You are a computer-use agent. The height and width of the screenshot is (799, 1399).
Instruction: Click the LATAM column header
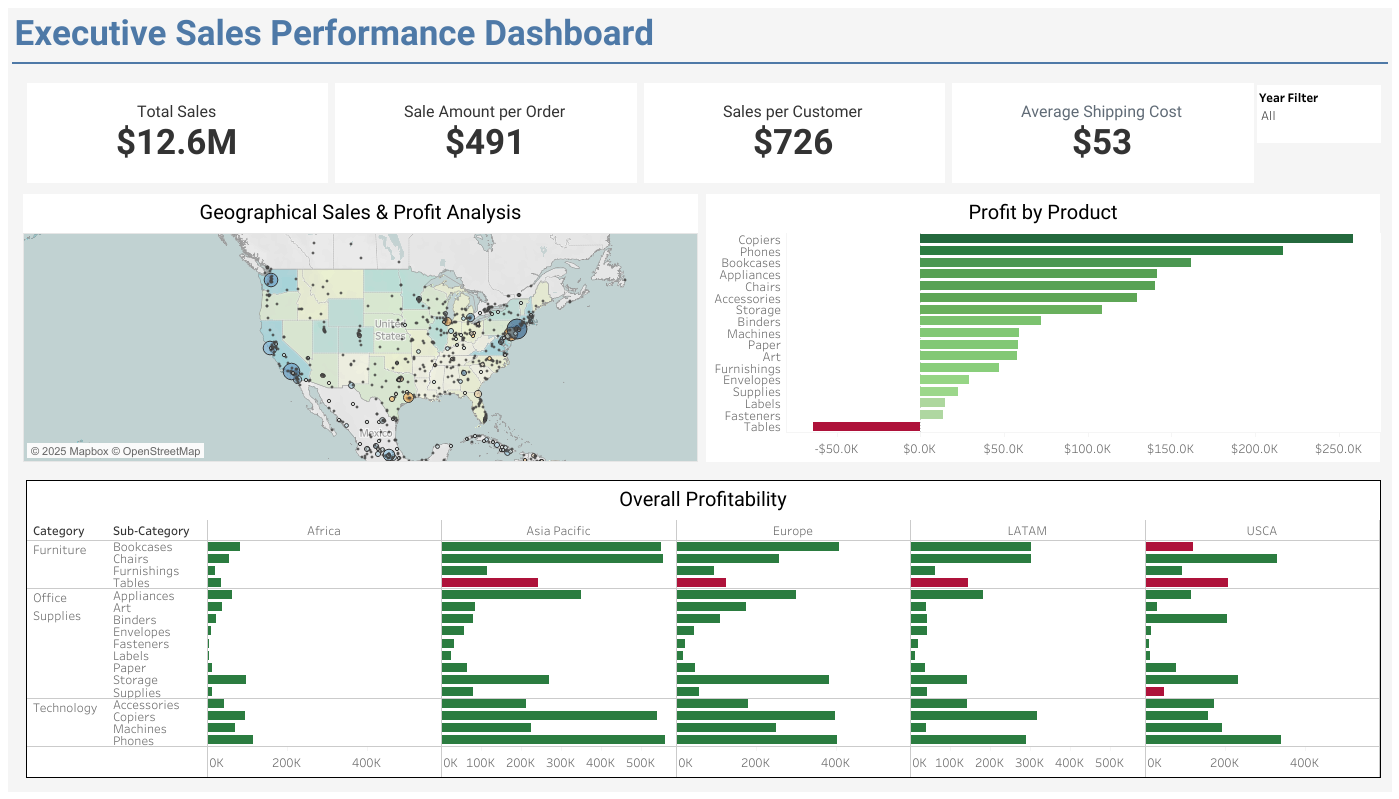pos(1026,531)
